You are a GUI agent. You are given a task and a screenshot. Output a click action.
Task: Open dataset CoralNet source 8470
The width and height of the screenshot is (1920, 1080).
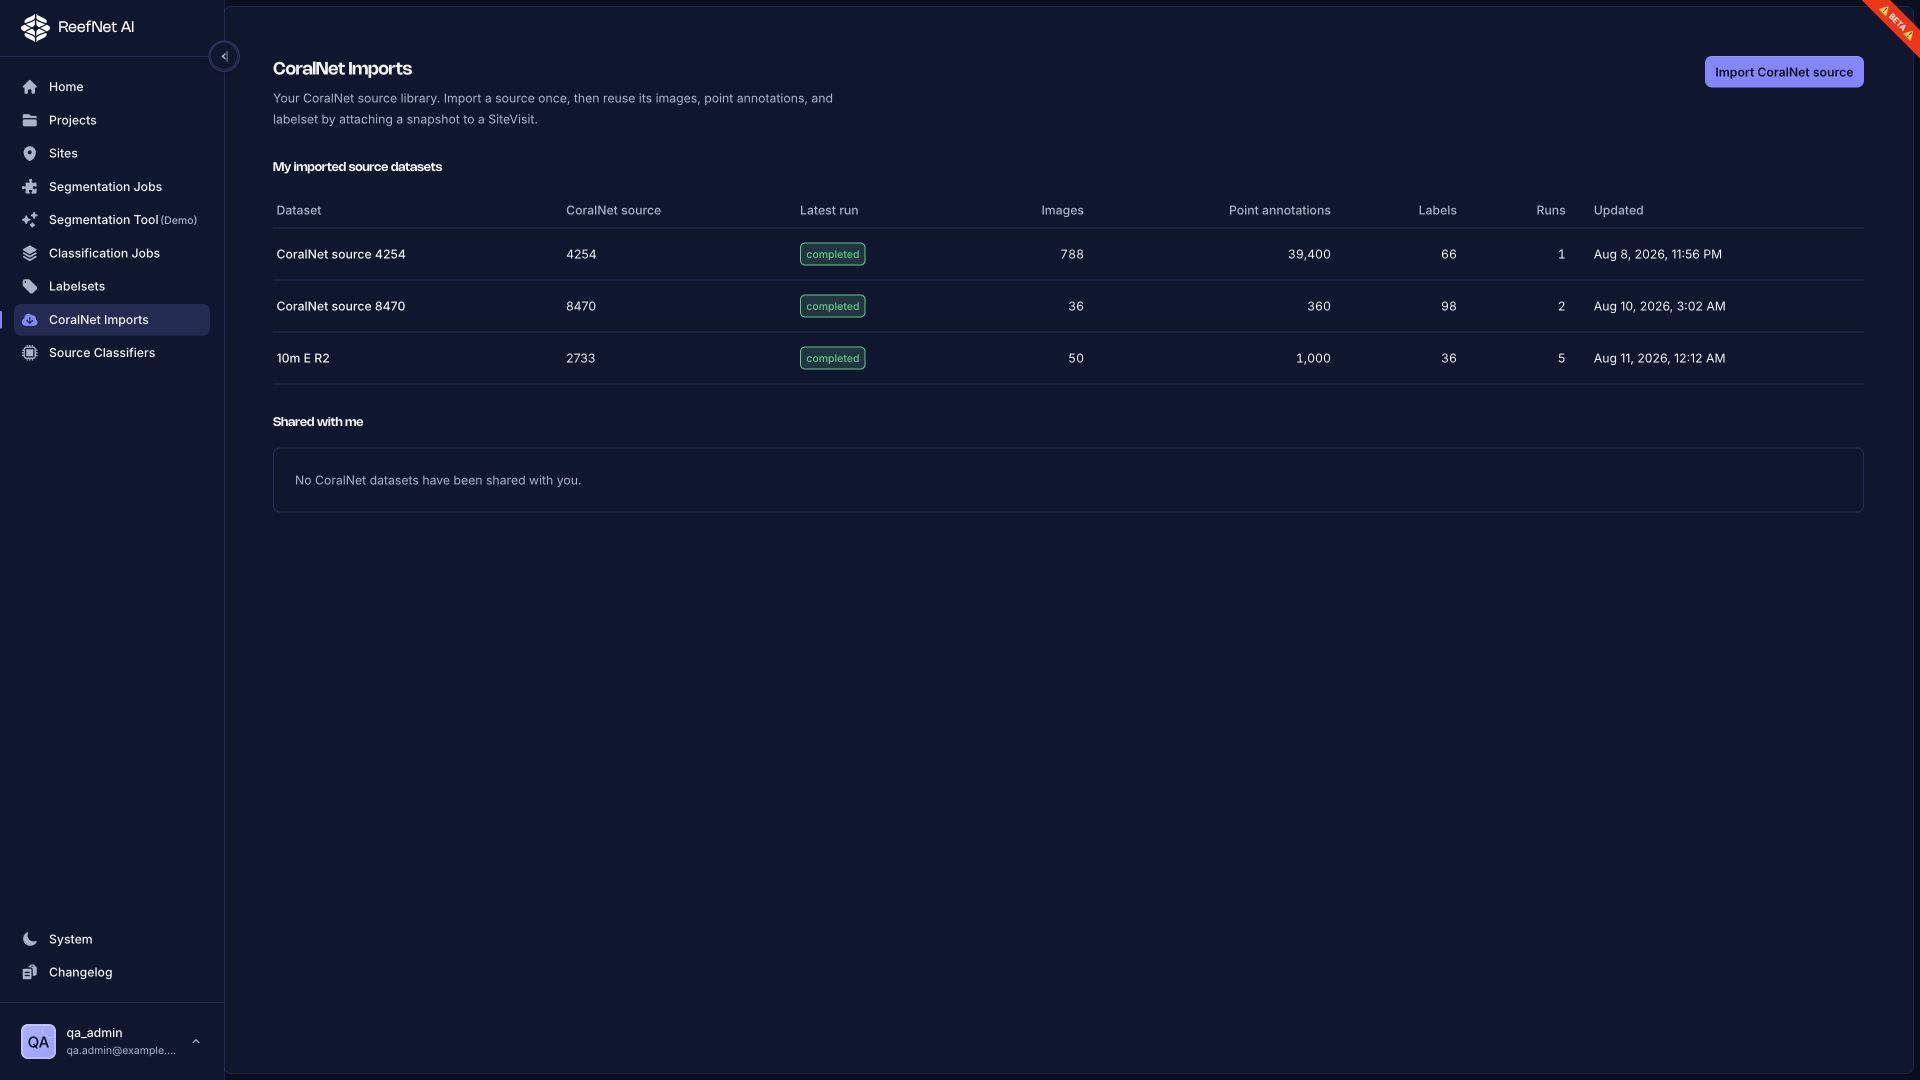click(341, 306)
